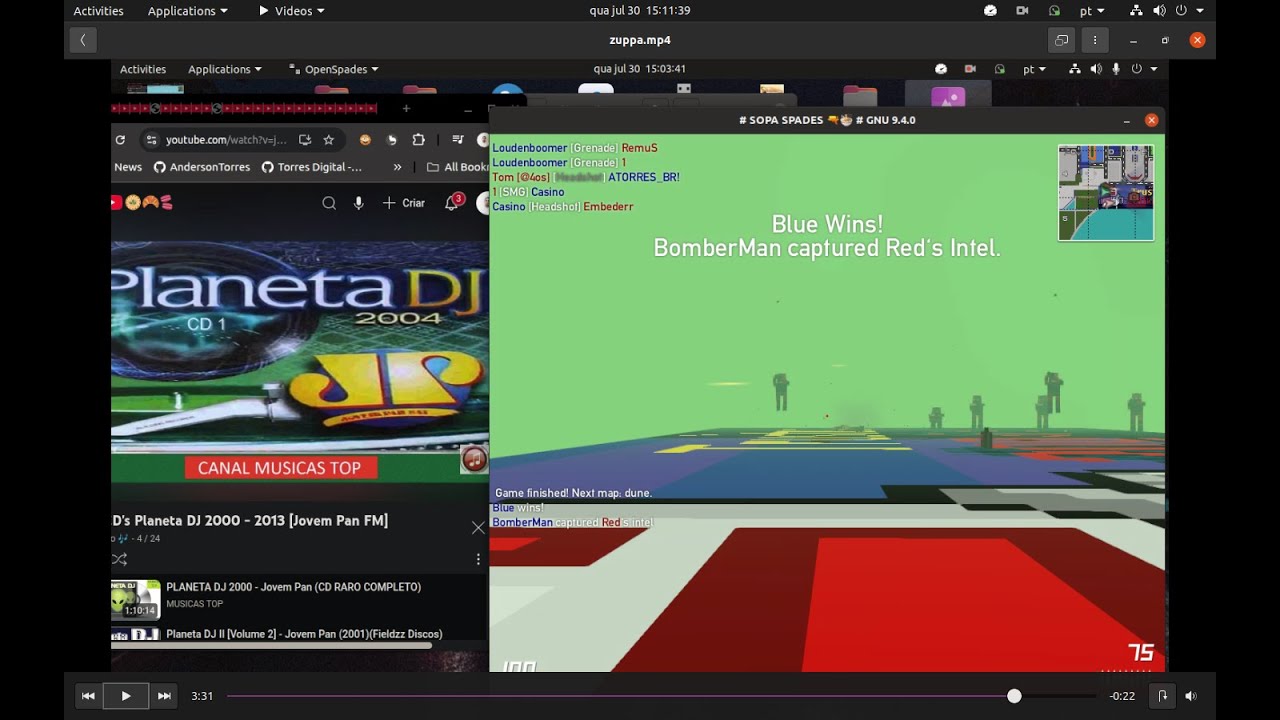Open Activities in the top GNOME bar

[x=99, y=11]
